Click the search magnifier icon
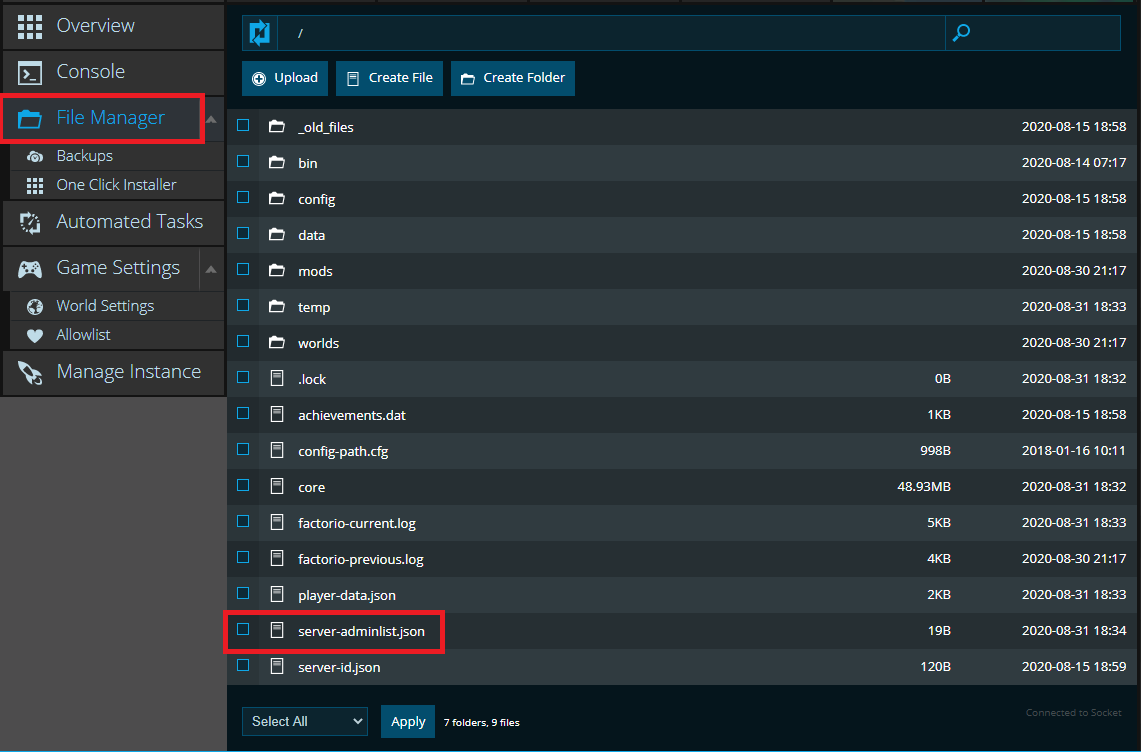1141x752 pixels. (x=961, y=33)
